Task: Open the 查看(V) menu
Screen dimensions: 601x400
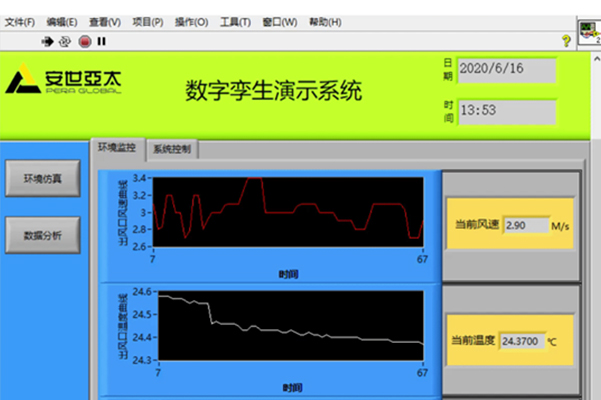Action: [104, 22]
